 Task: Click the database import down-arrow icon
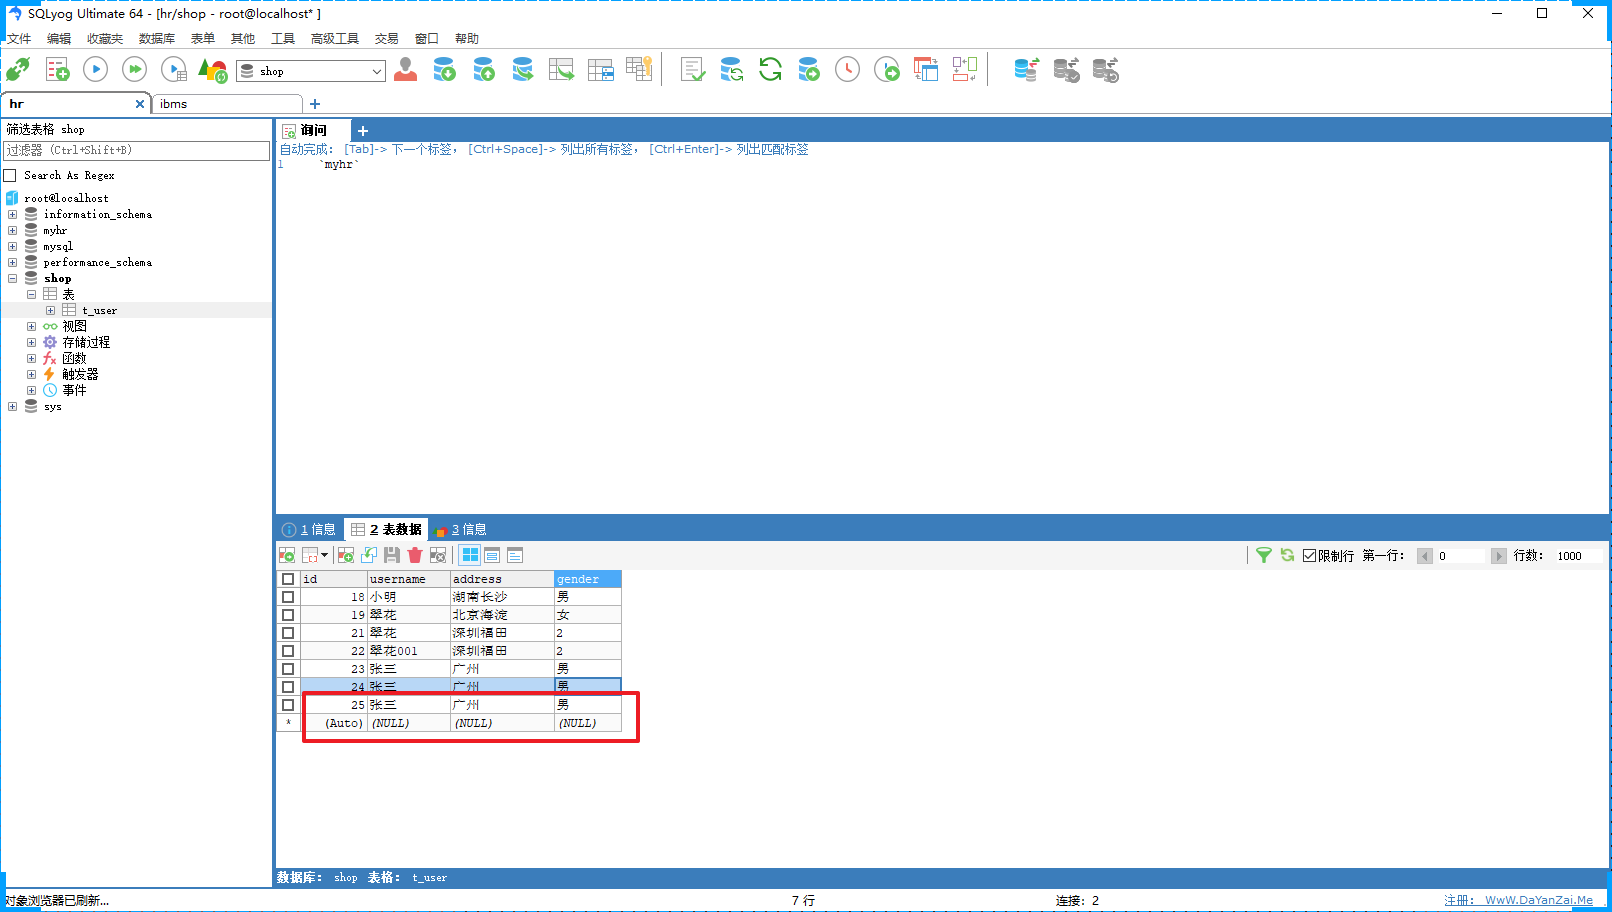click(445, 70)
